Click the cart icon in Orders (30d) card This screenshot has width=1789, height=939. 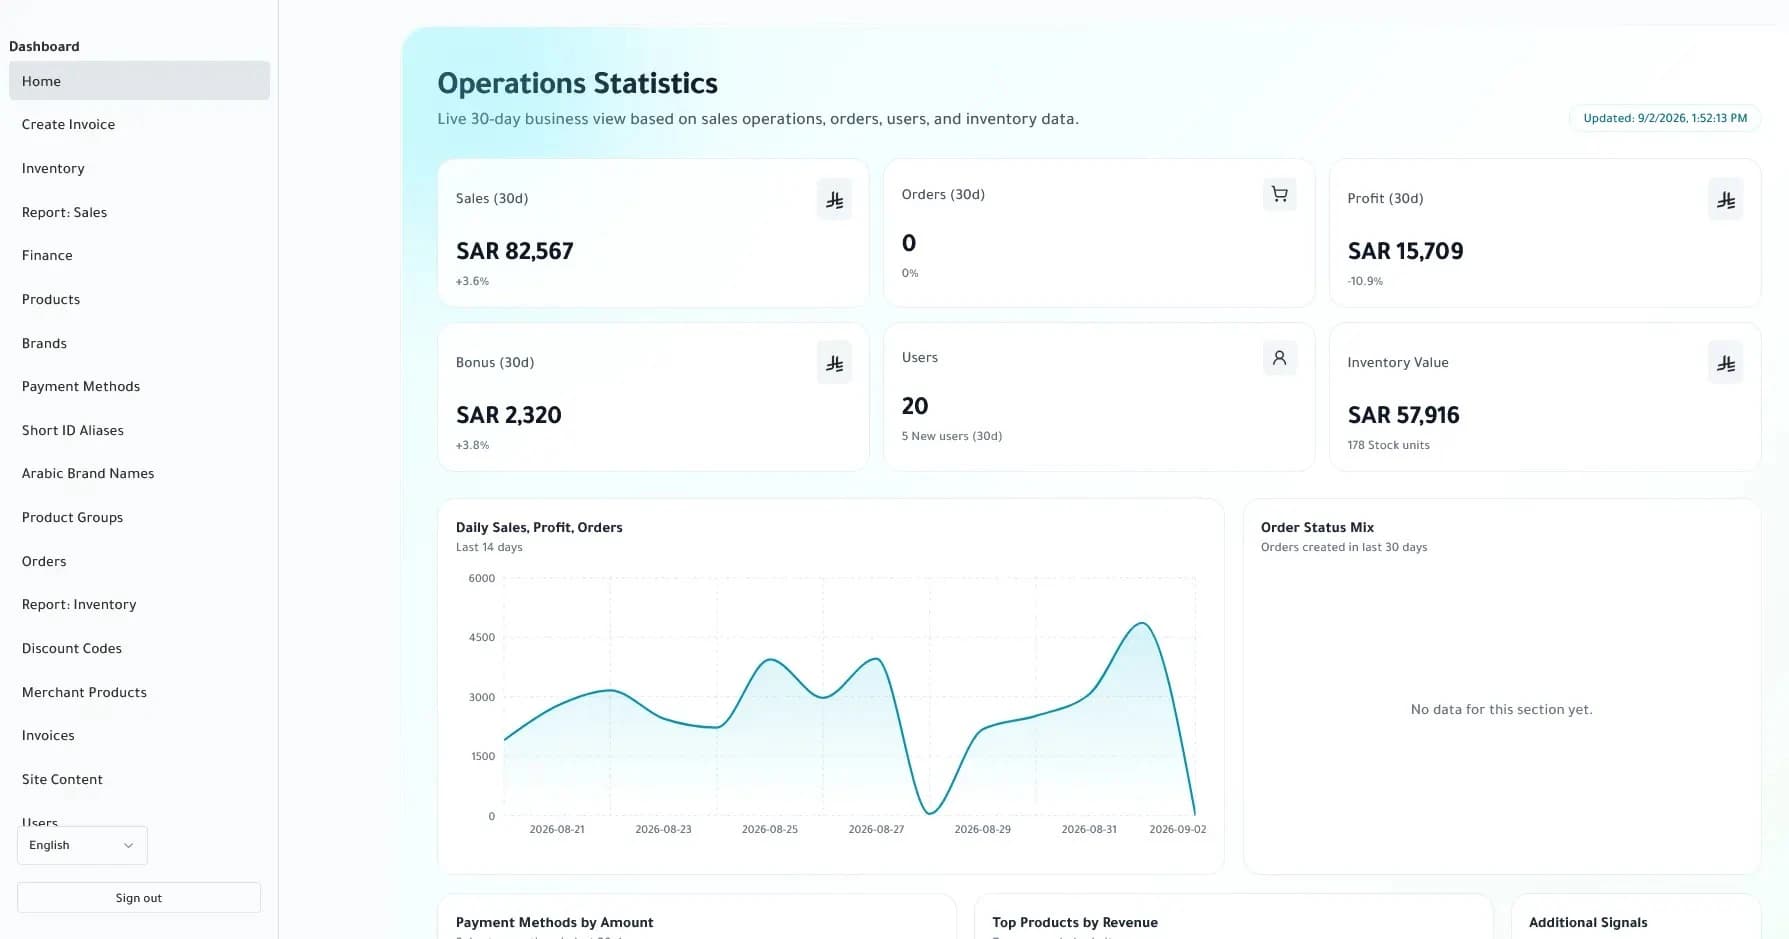click(x=1279, y=194)
